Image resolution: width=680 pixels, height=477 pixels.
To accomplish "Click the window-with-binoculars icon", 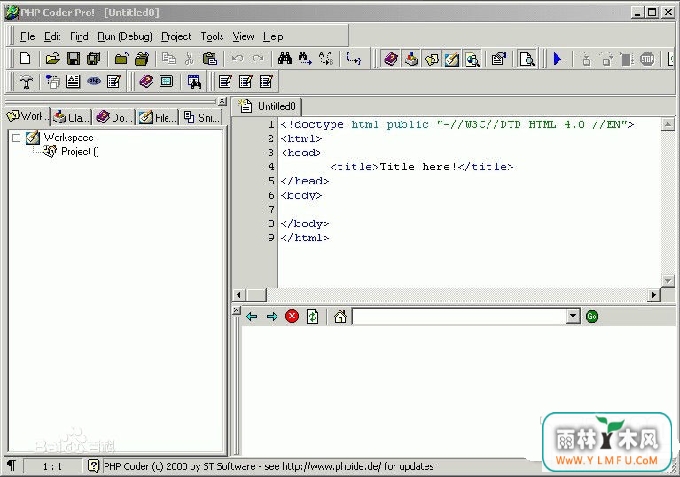I will coord(194,81).
